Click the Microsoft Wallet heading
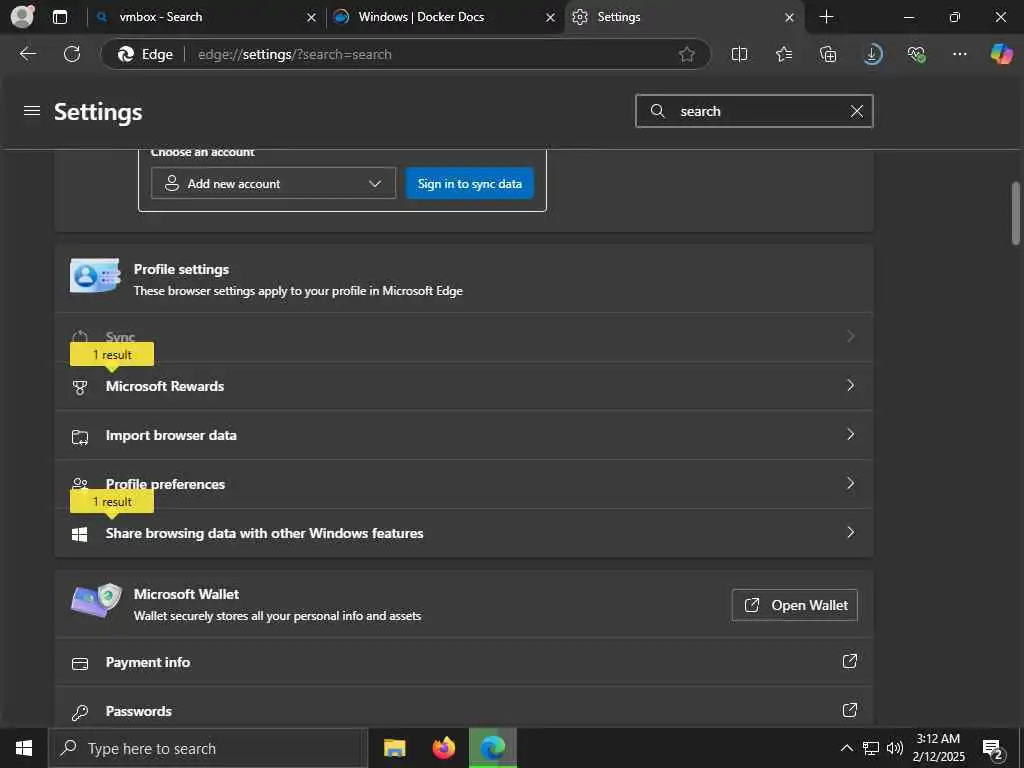The height and width of the screenshot is (768, 1024). tap(186, 594)
